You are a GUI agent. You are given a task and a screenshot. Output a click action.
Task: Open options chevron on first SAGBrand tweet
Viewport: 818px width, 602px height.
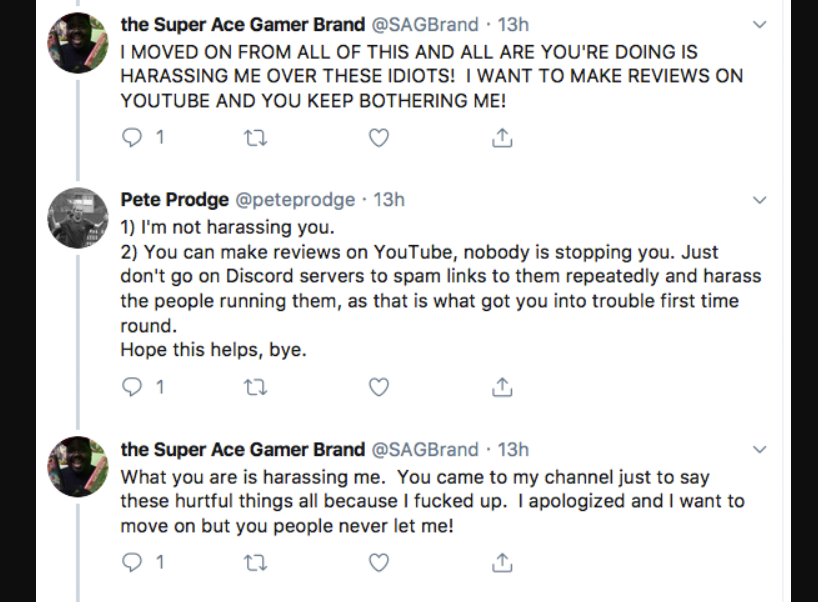click(x=760, y=25)
